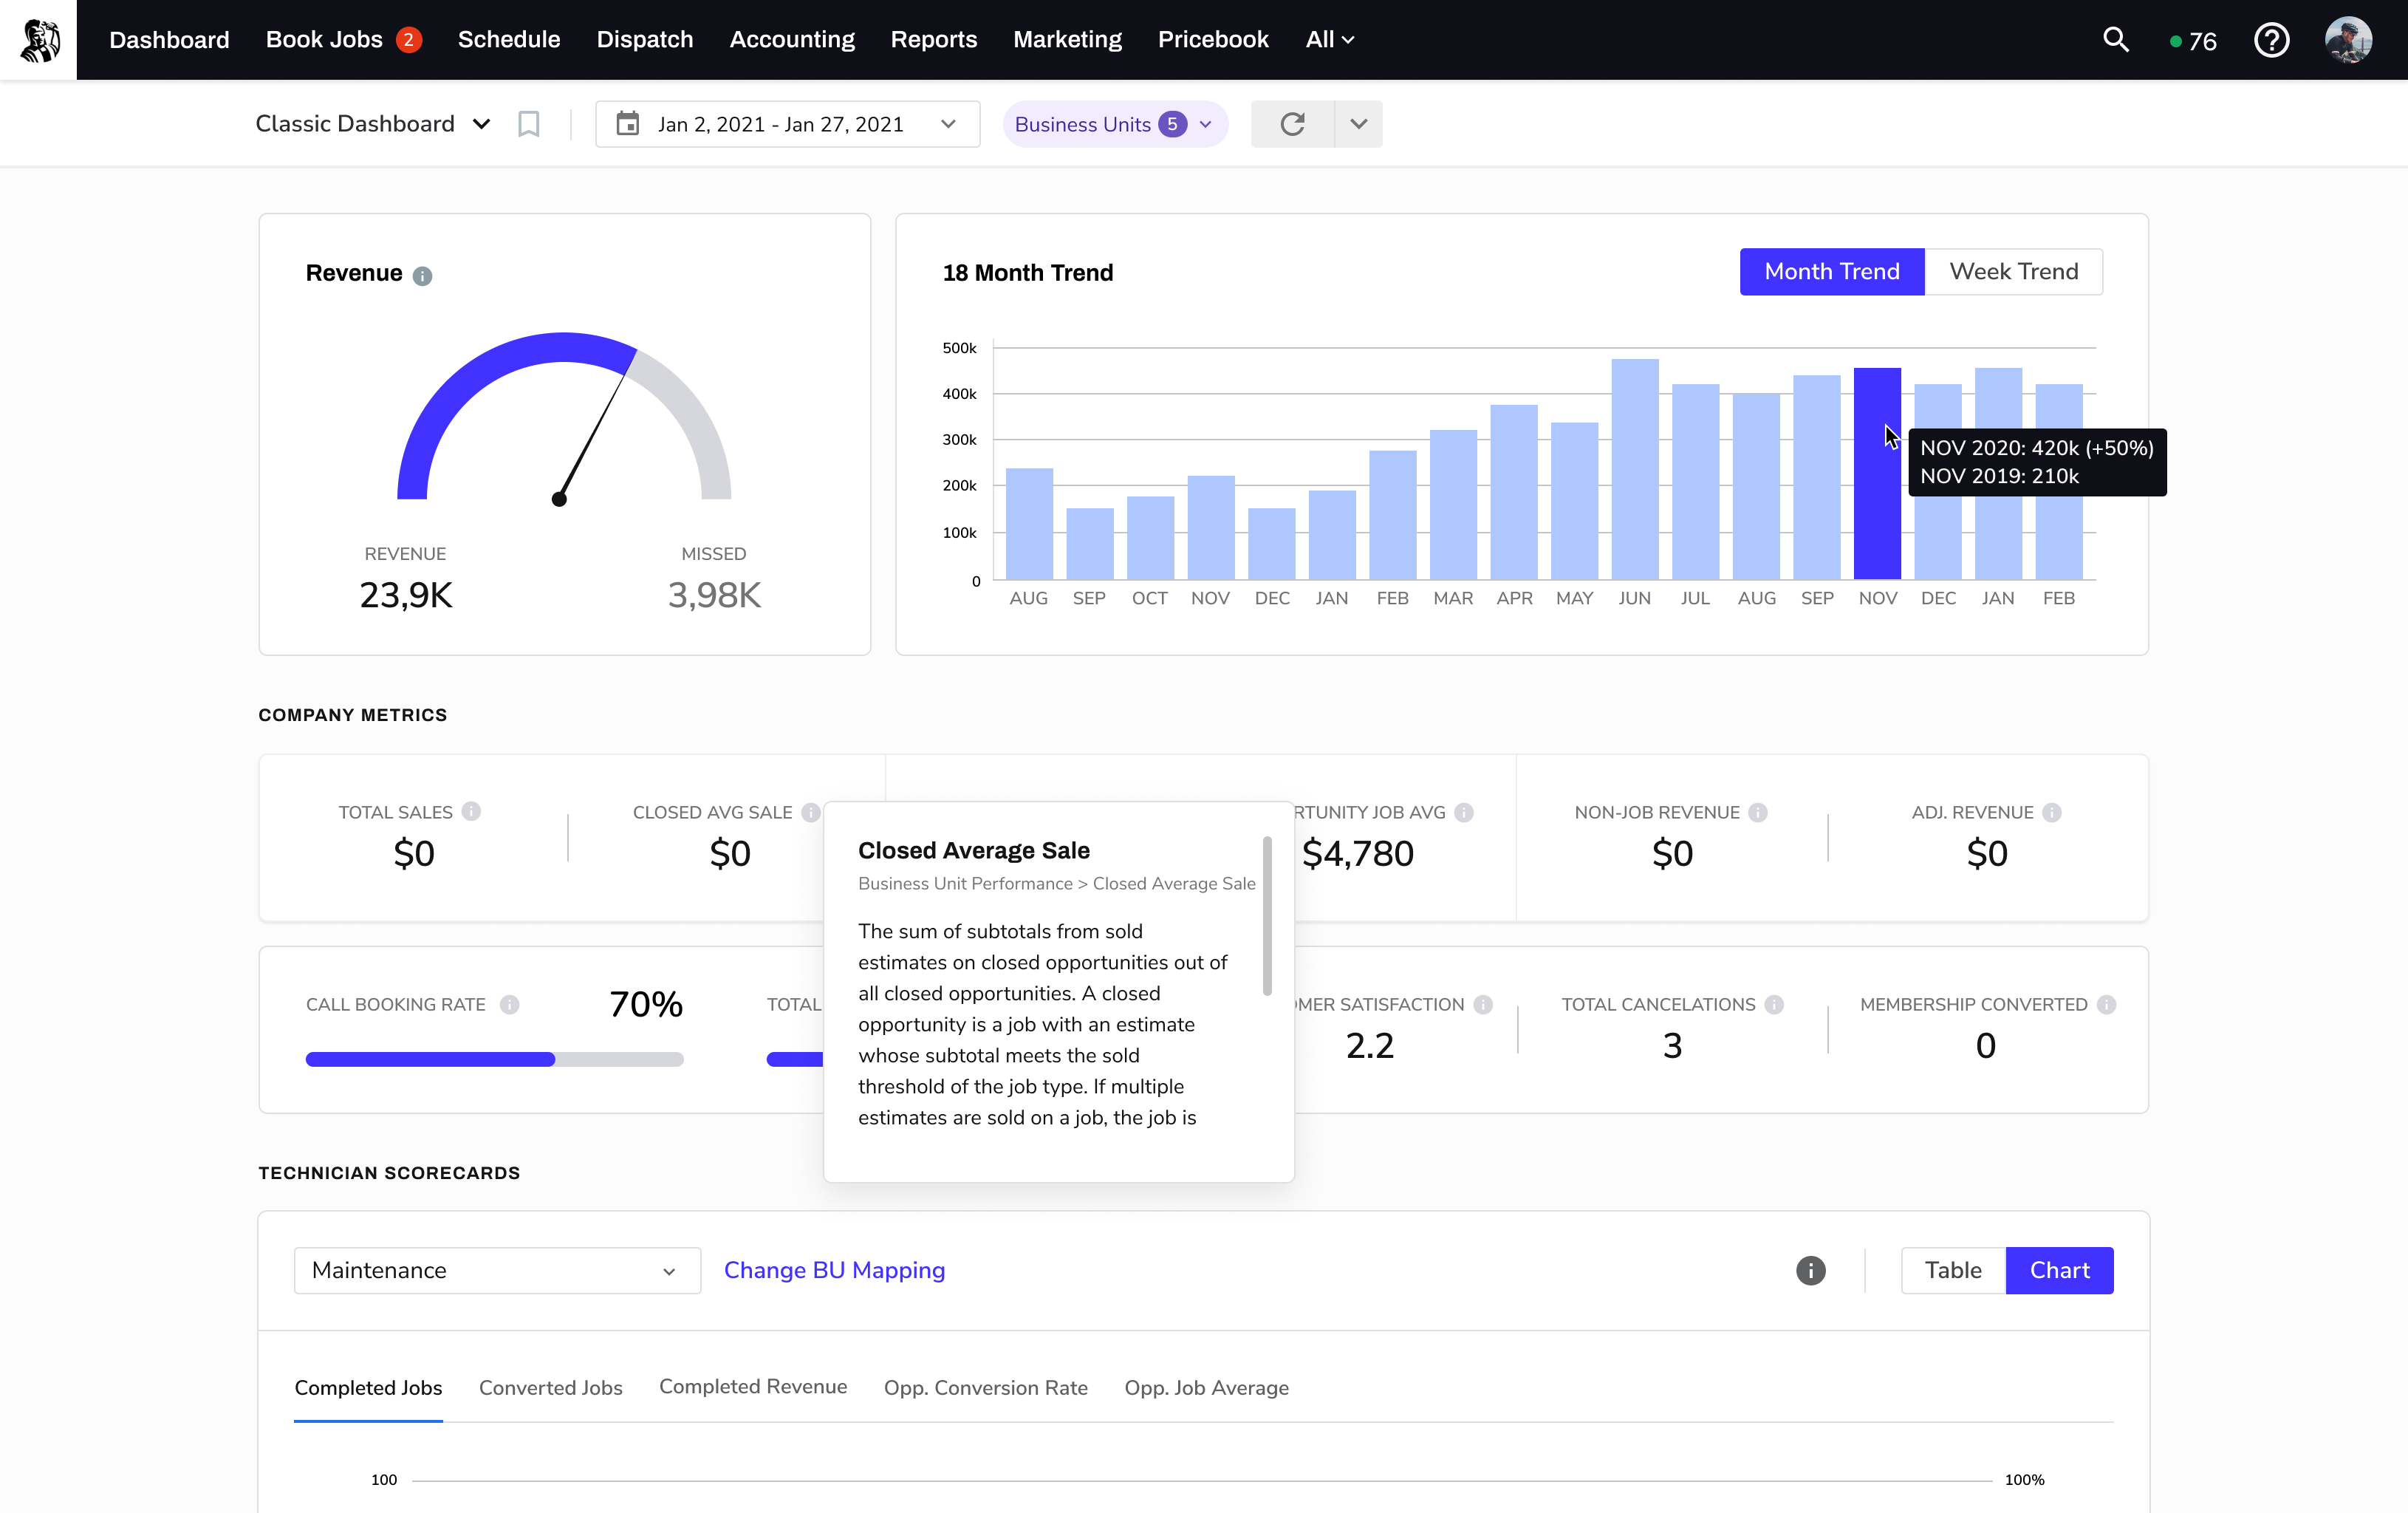
Task: Open the help question mark icon
Action: [2271, 40]
